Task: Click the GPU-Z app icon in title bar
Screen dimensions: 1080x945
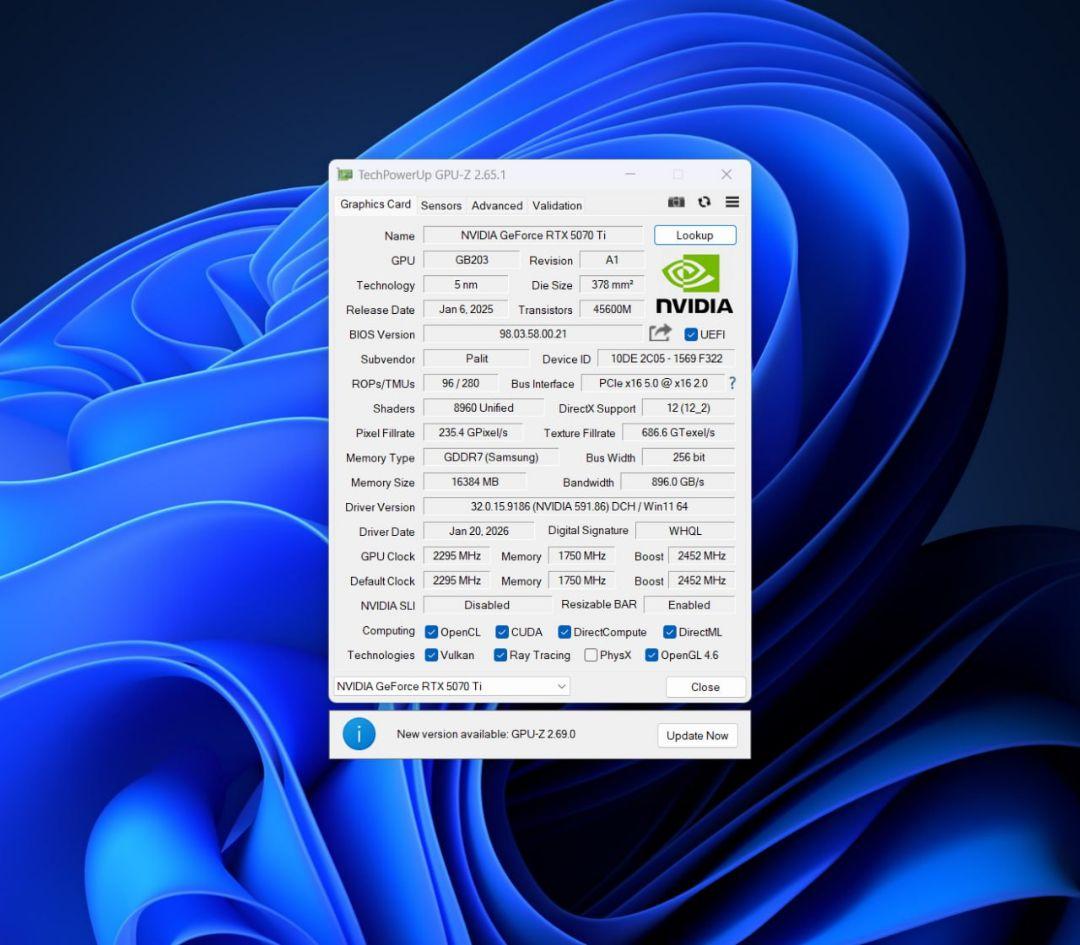Action: click(x=344, y=174)
